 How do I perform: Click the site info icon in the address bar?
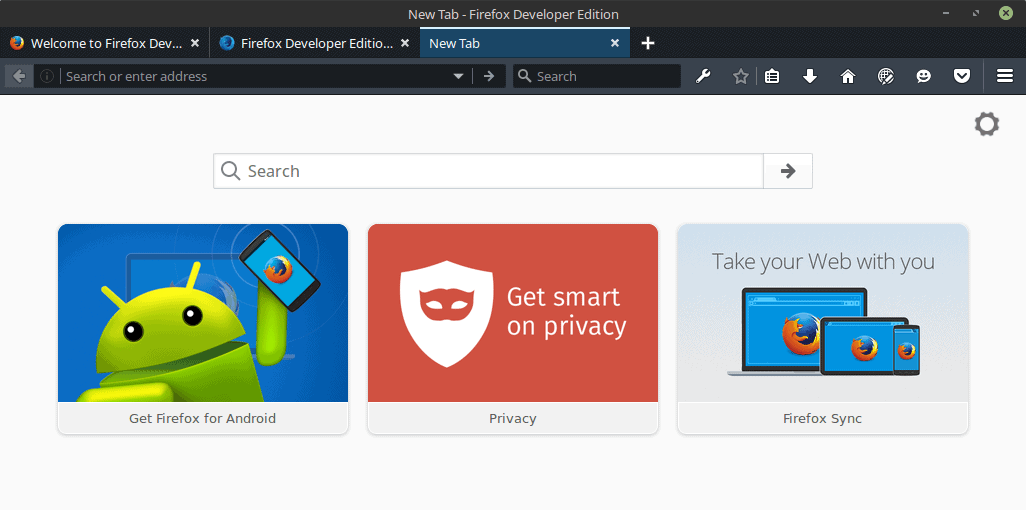[46, 77]
